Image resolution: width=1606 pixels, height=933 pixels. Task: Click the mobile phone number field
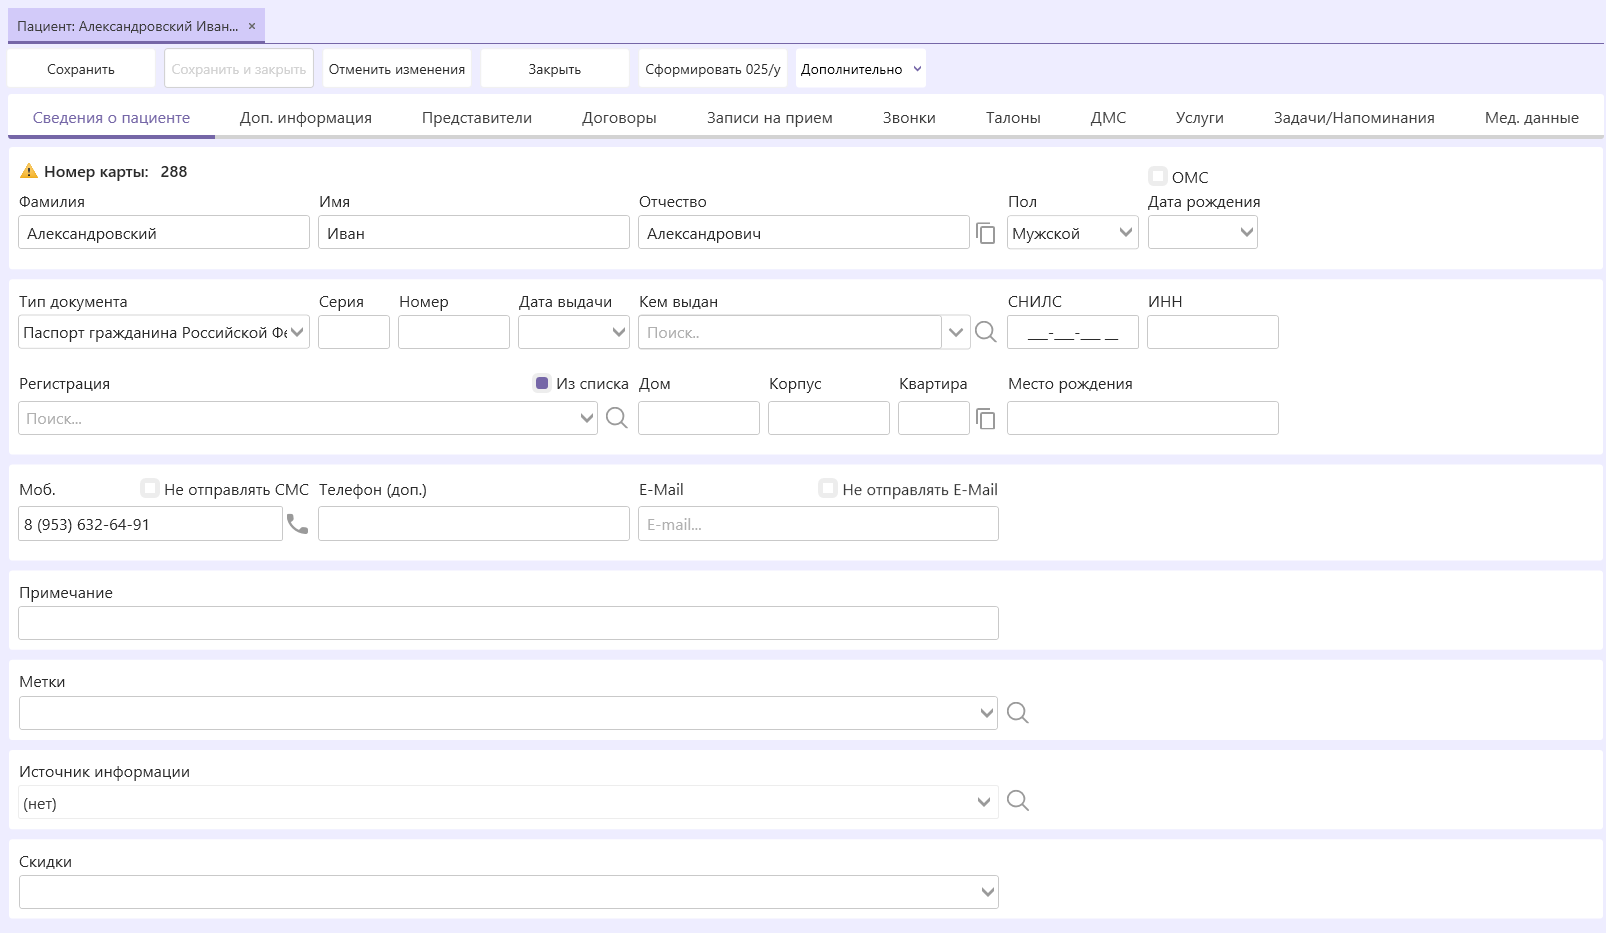(x=150, y=524)
